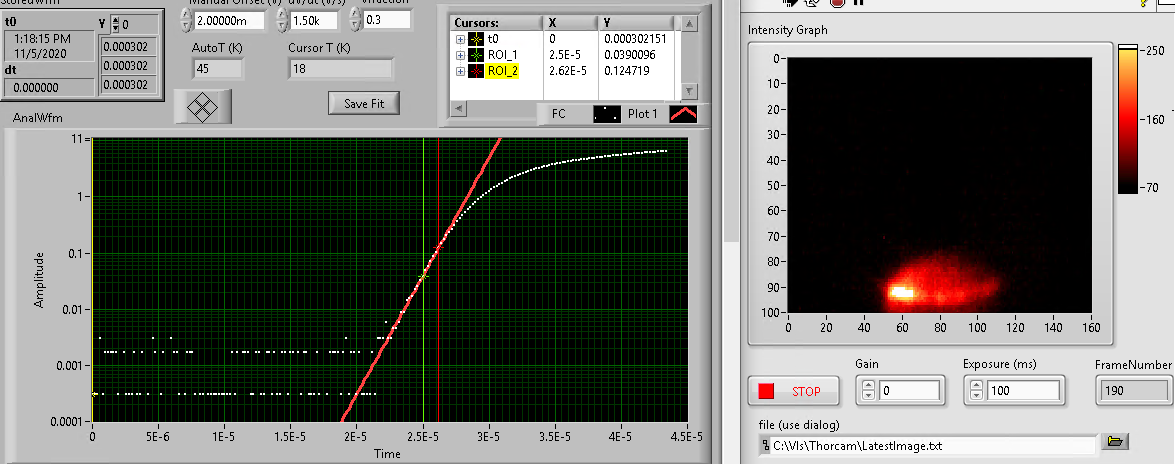Expand the t0 cursor entry
The width and height of the screenshot is (1175, 464).
point(460,38)
